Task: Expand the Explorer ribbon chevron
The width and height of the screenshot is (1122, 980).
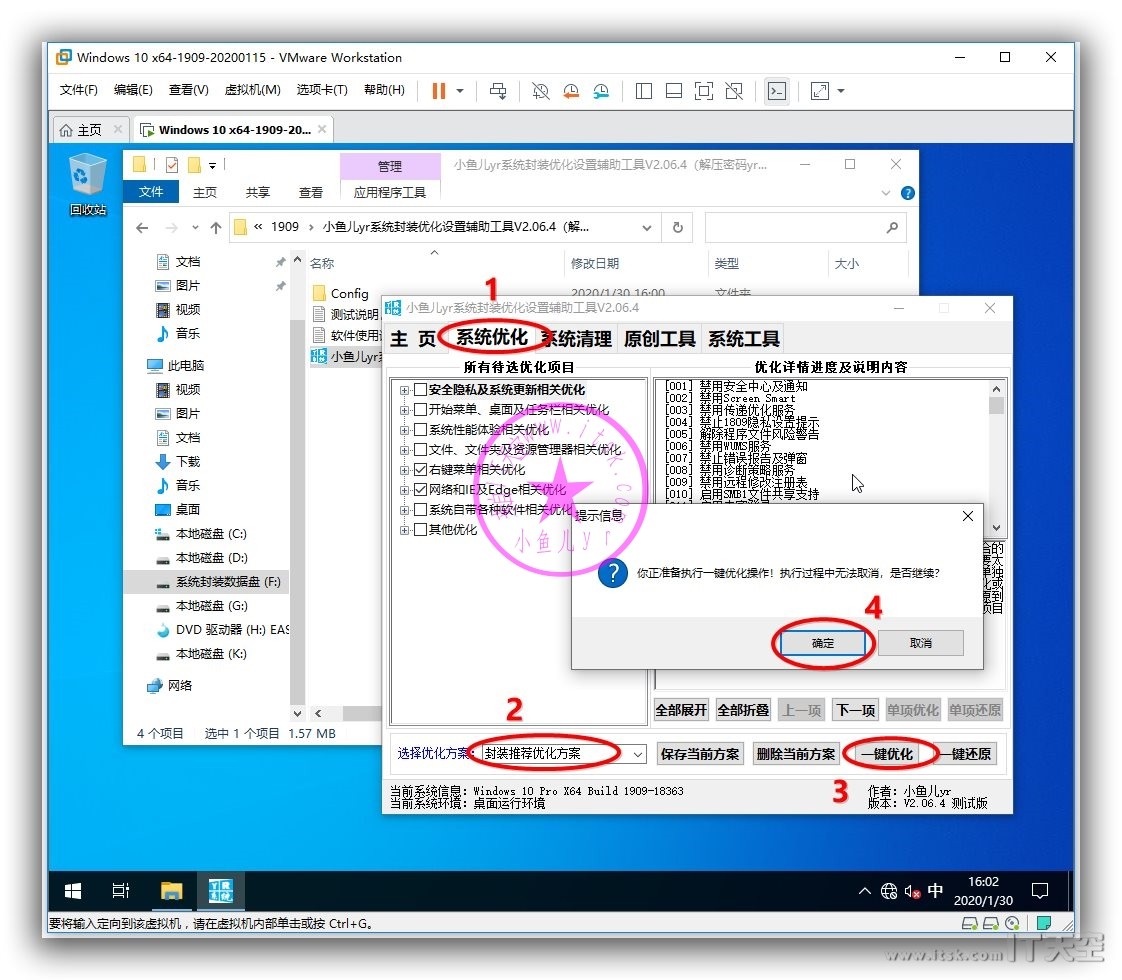Action: coord(886,193)
